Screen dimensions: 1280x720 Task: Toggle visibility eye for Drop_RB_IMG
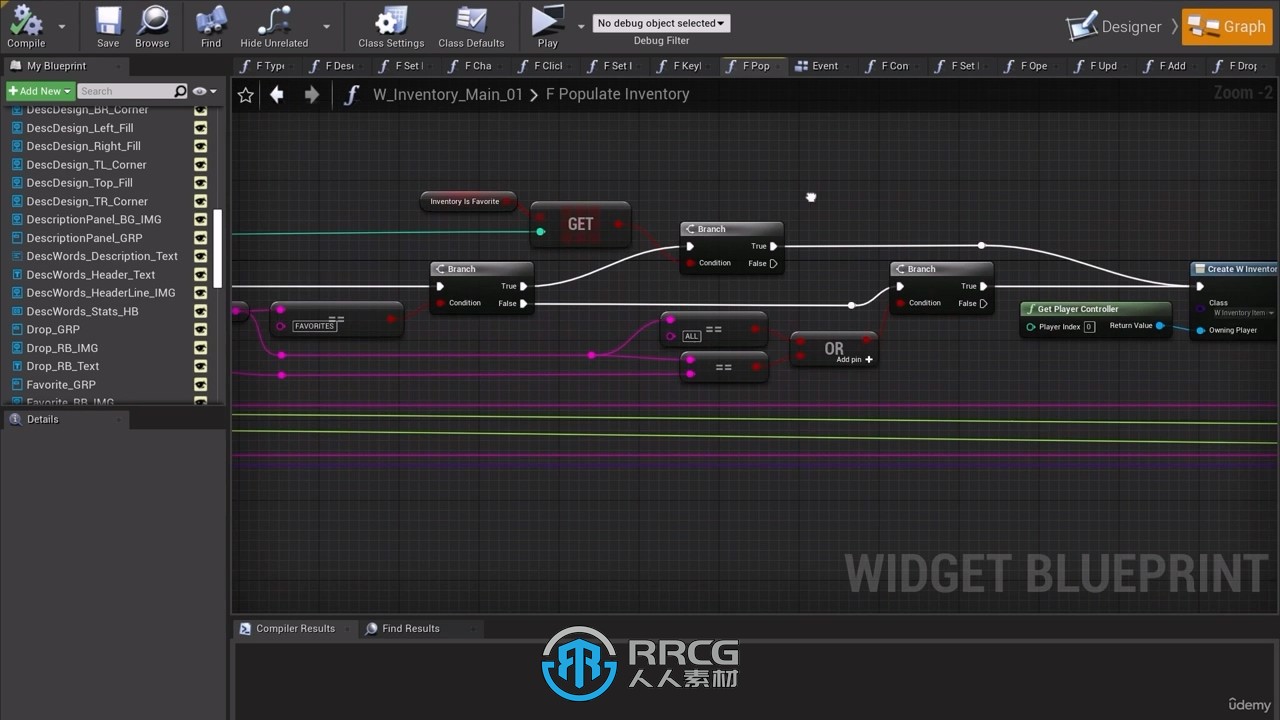click(x=200, y=348)
